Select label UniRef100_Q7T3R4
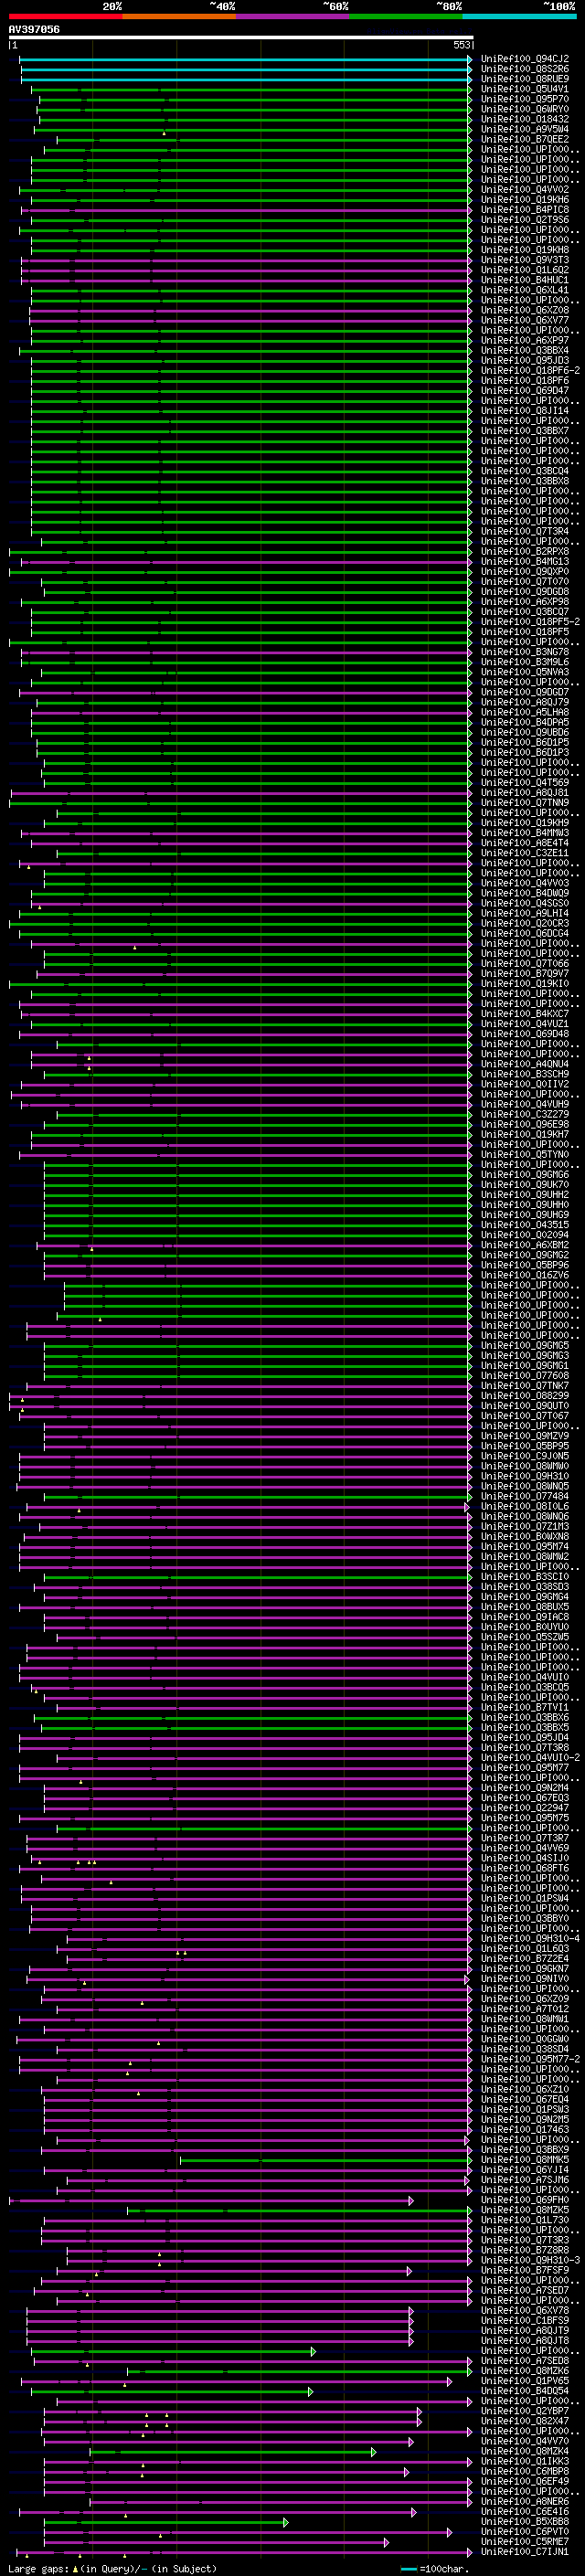 525,531
